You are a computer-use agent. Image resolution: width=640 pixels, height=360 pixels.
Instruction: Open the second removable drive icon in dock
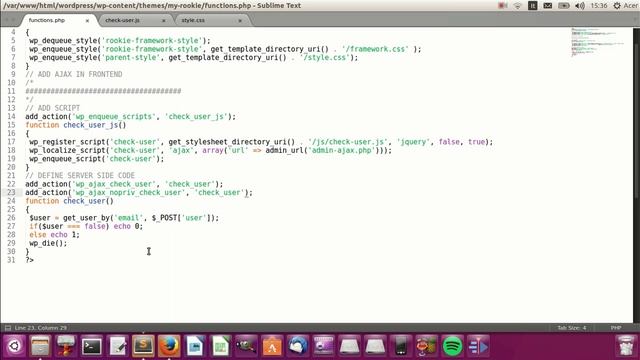[375, 347]
